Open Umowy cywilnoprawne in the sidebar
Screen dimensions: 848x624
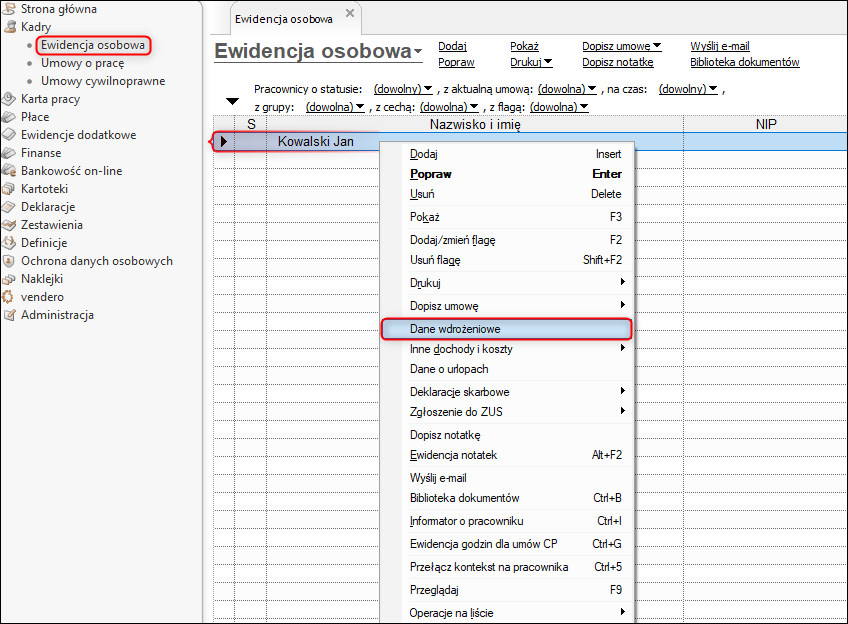click(x=103, y=81)
